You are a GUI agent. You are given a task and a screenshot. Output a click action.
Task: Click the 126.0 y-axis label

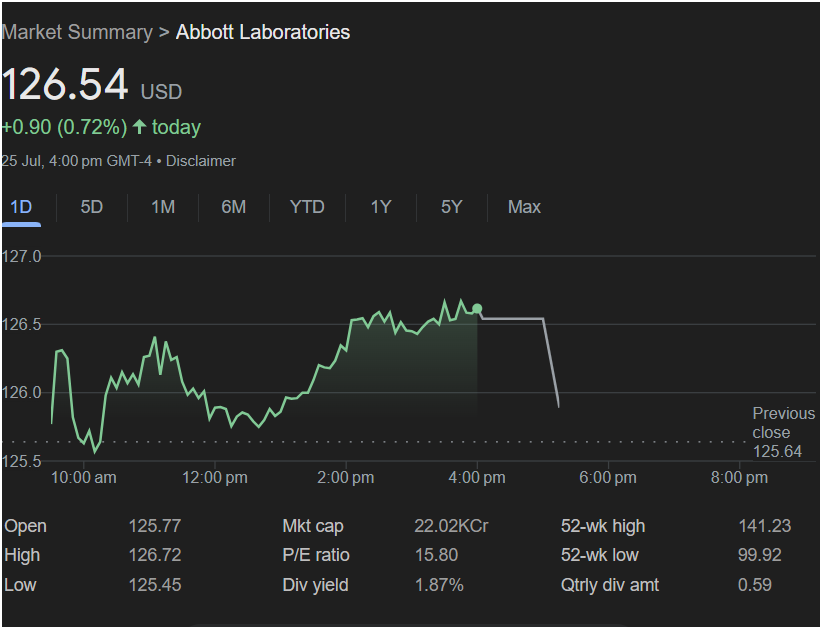[21, 393]
